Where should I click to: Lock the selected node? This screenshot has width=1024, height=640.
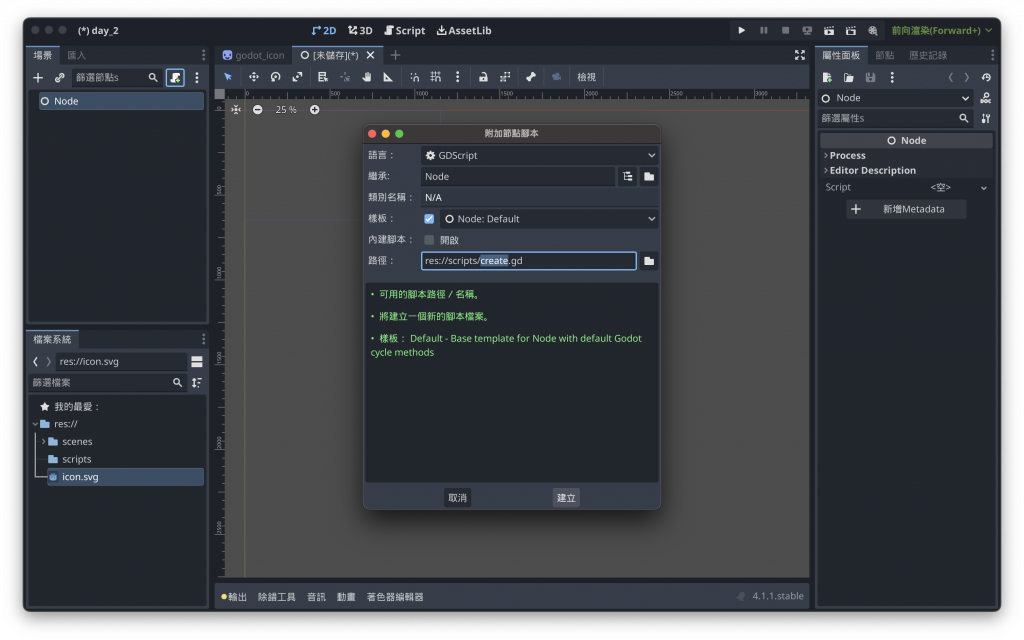483,77
